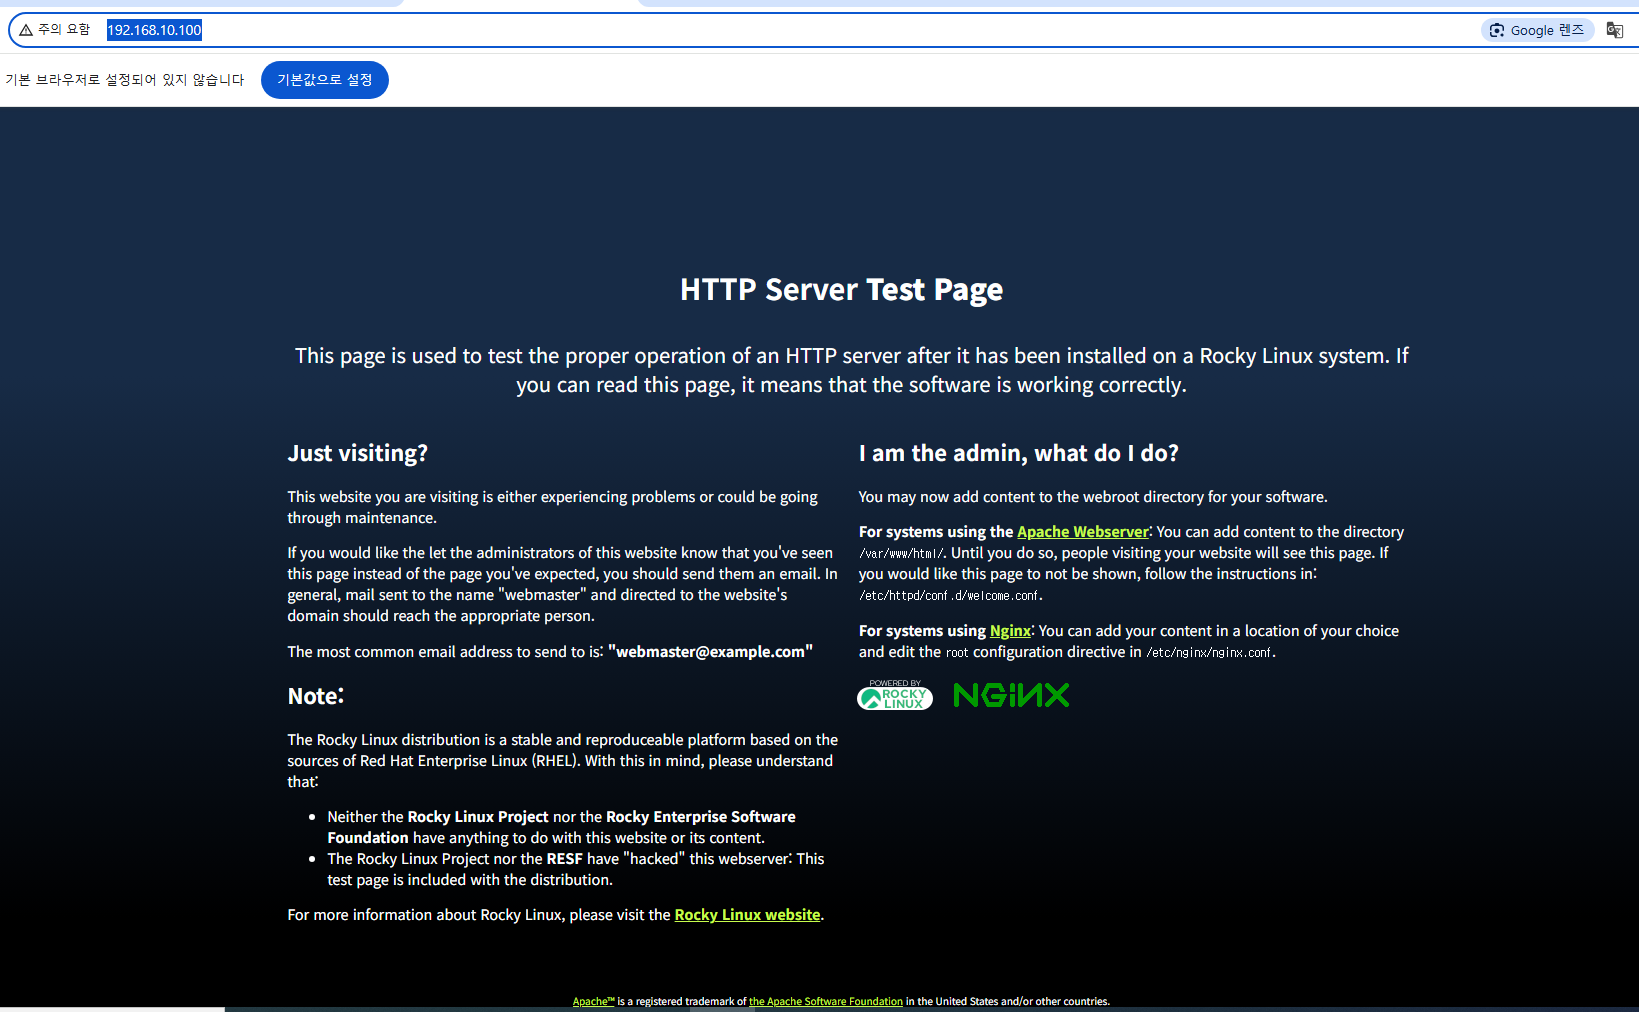Click the default browser notice text

(125, 80)
